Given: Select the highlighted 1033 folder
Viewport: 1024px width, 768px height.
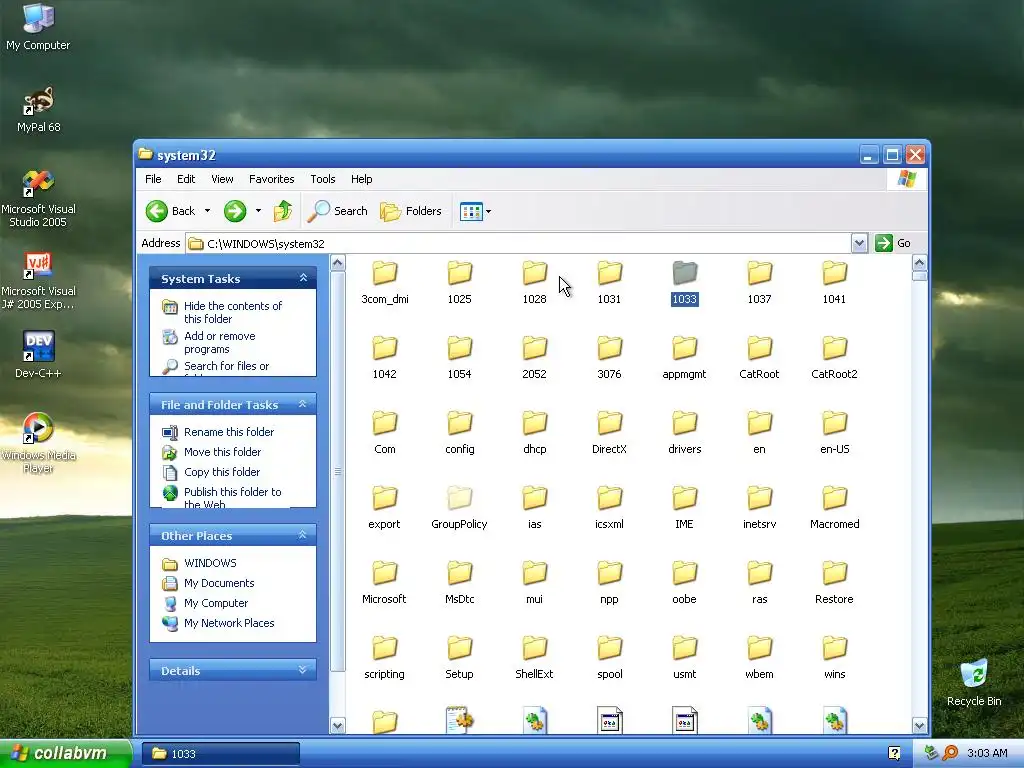Looking at the screenshot, I should tap(684, 283).
